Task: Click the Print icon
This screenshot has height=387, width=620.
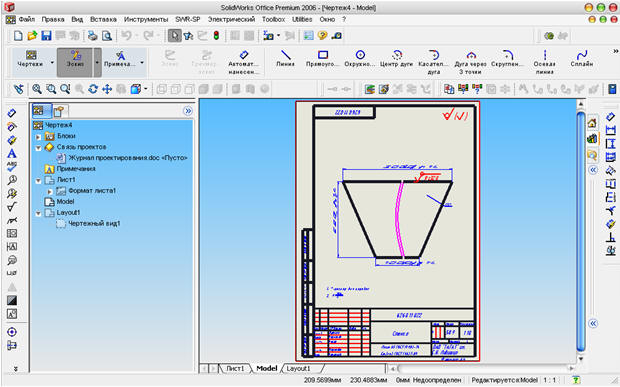Action: pyautogui.click(x=93, y=36)
